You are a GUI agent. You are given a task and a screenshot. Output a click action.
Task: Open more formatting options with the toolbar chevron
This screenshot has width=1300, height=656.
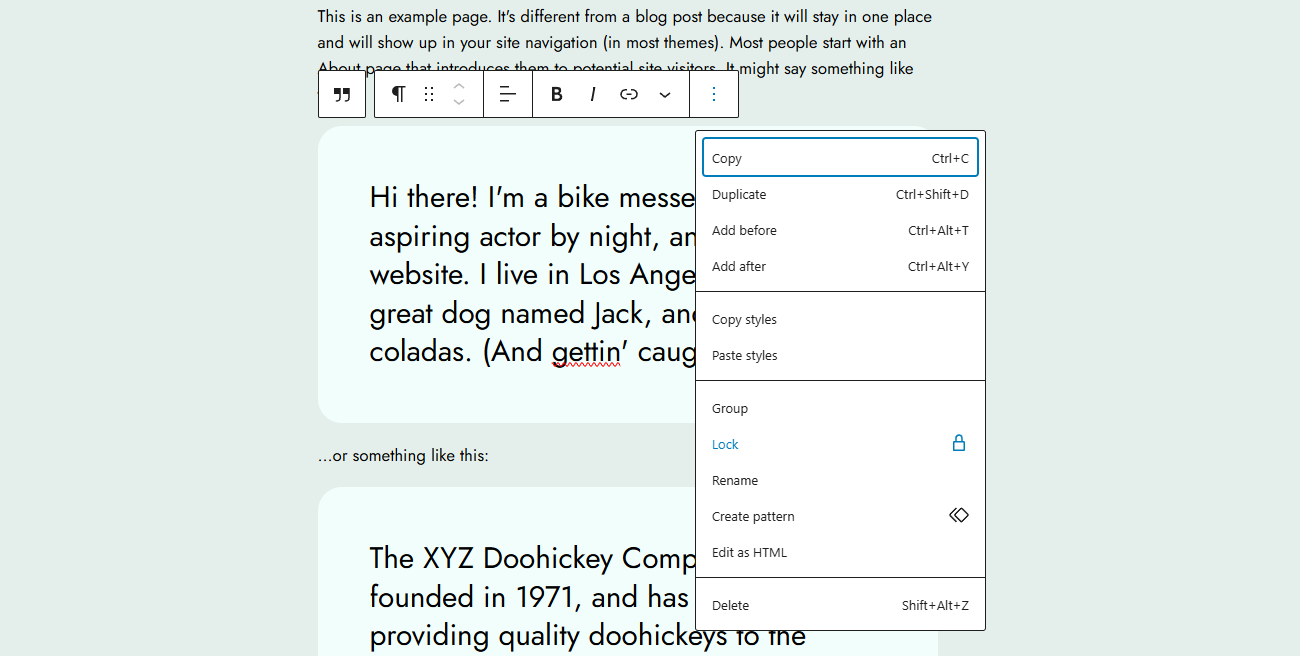665,95
